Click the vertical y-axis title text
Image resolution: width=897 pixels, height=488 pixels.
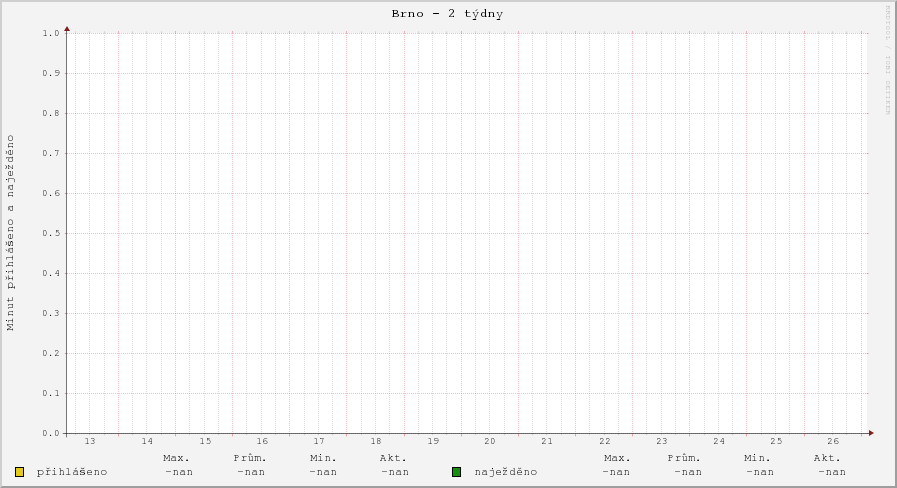pos(11,232)
